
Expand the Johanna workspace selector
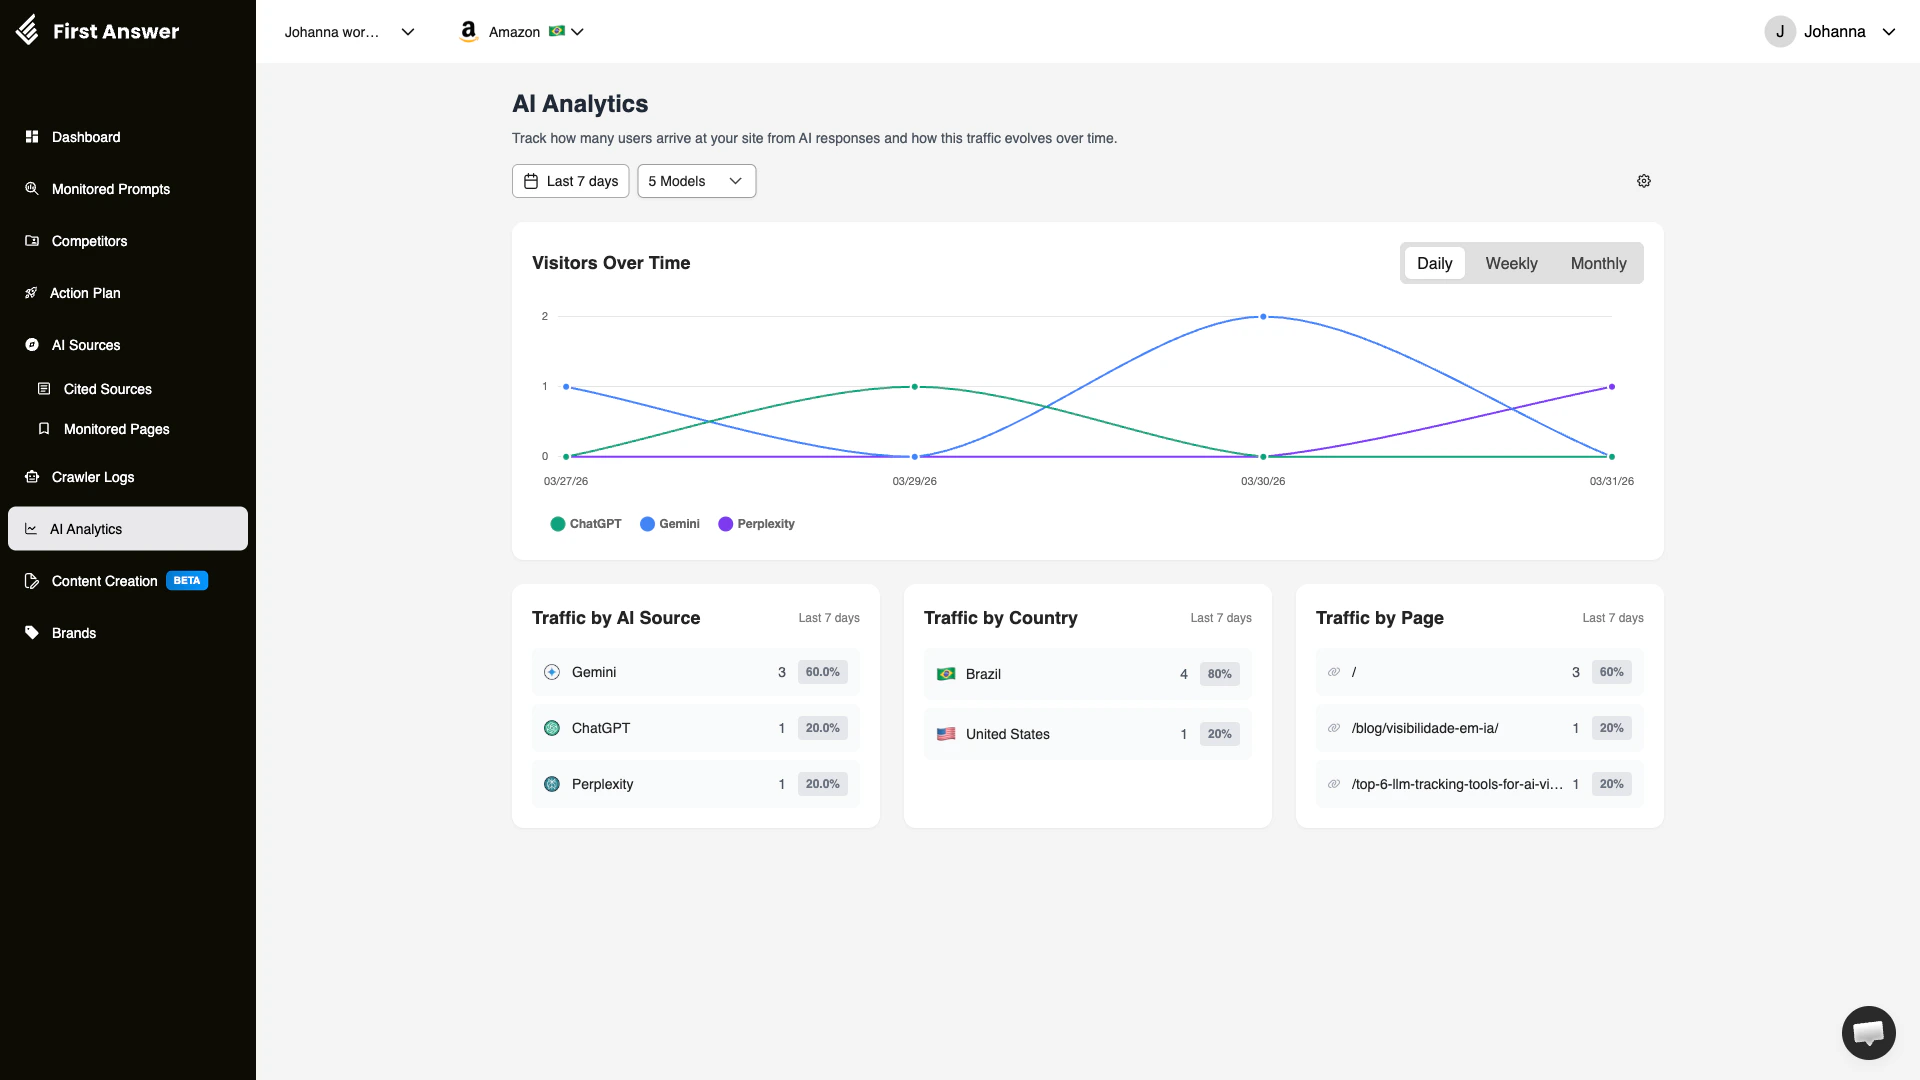[x=349, y=32]
